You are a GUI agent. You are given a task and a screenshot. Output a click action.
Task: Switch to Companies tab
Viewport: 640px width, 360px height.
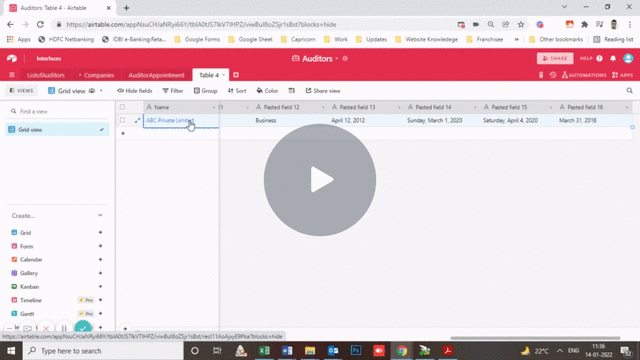tap(96, 76)
